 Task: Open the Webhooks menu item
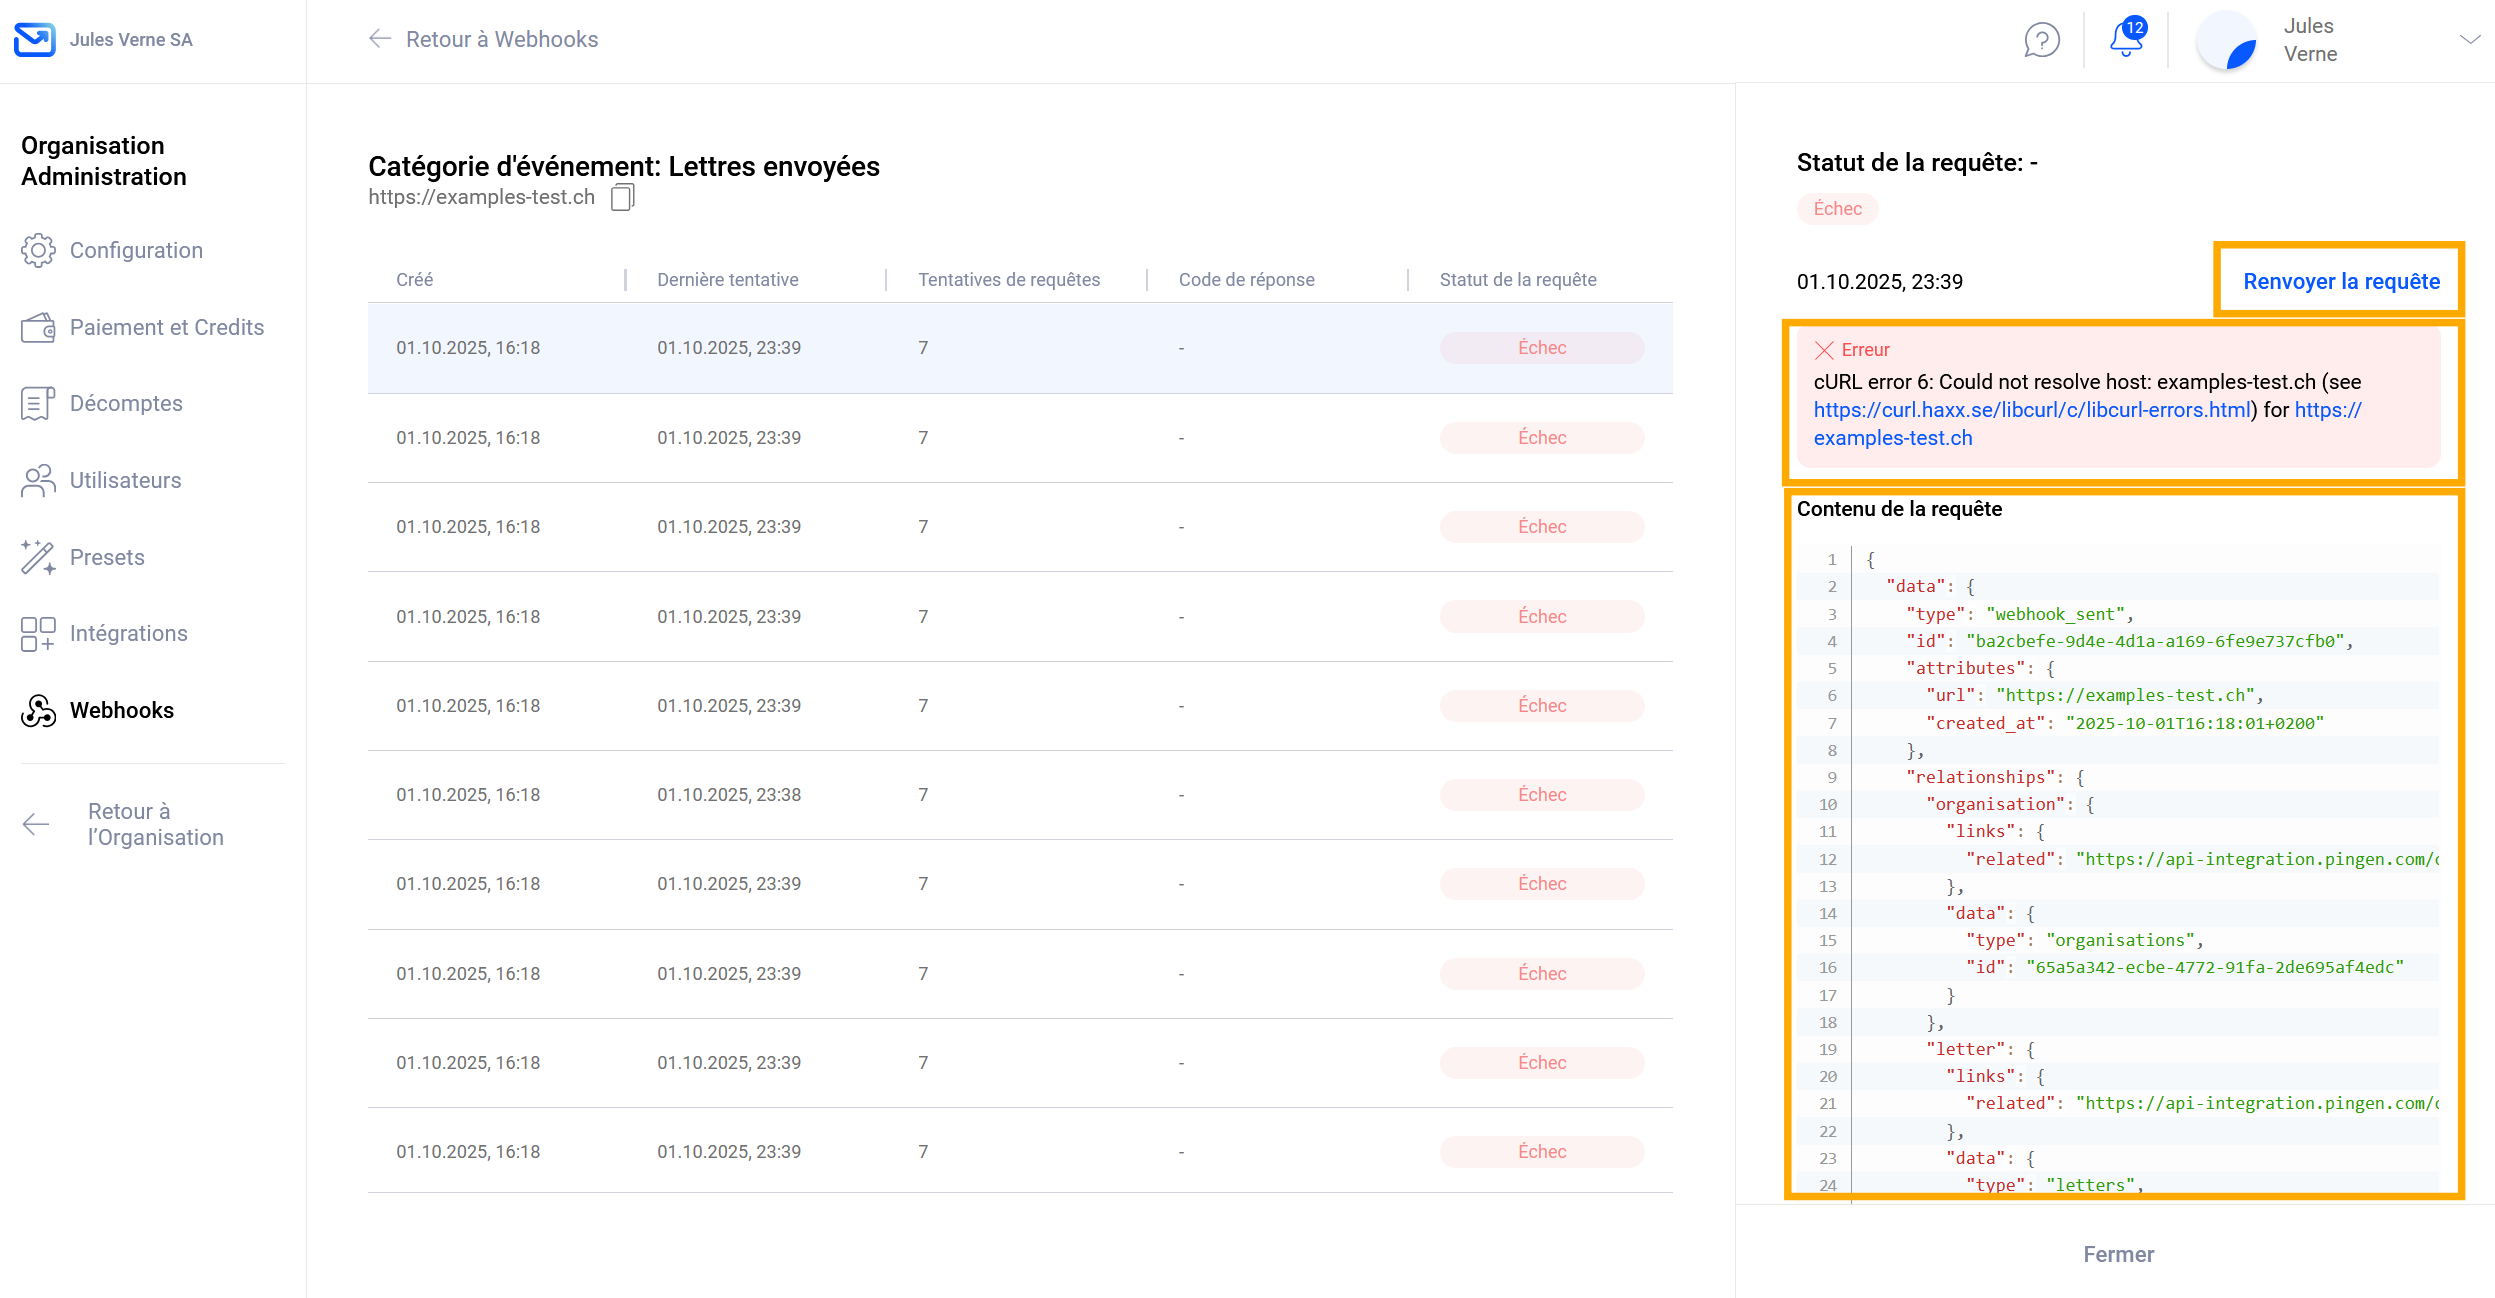tap(121, 710)
